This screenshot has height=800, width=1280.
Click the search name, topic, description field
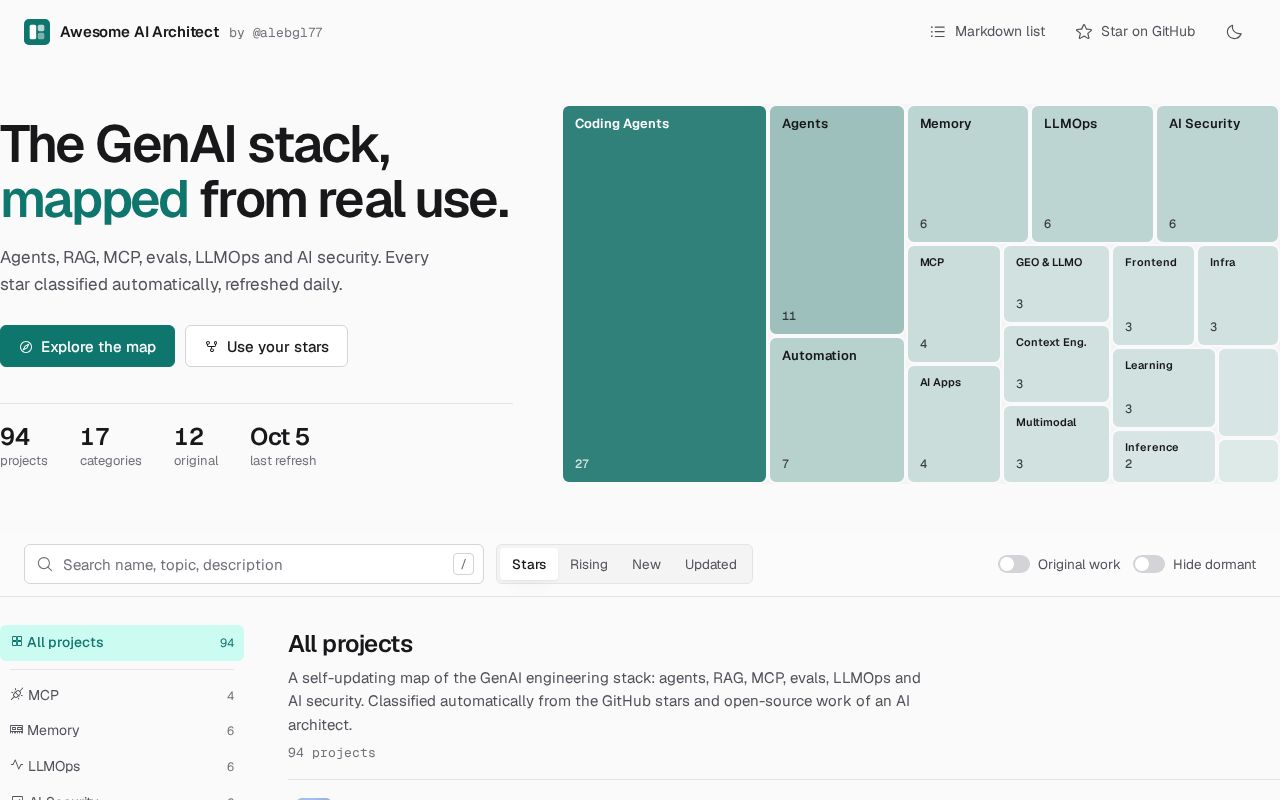point(254,564)
